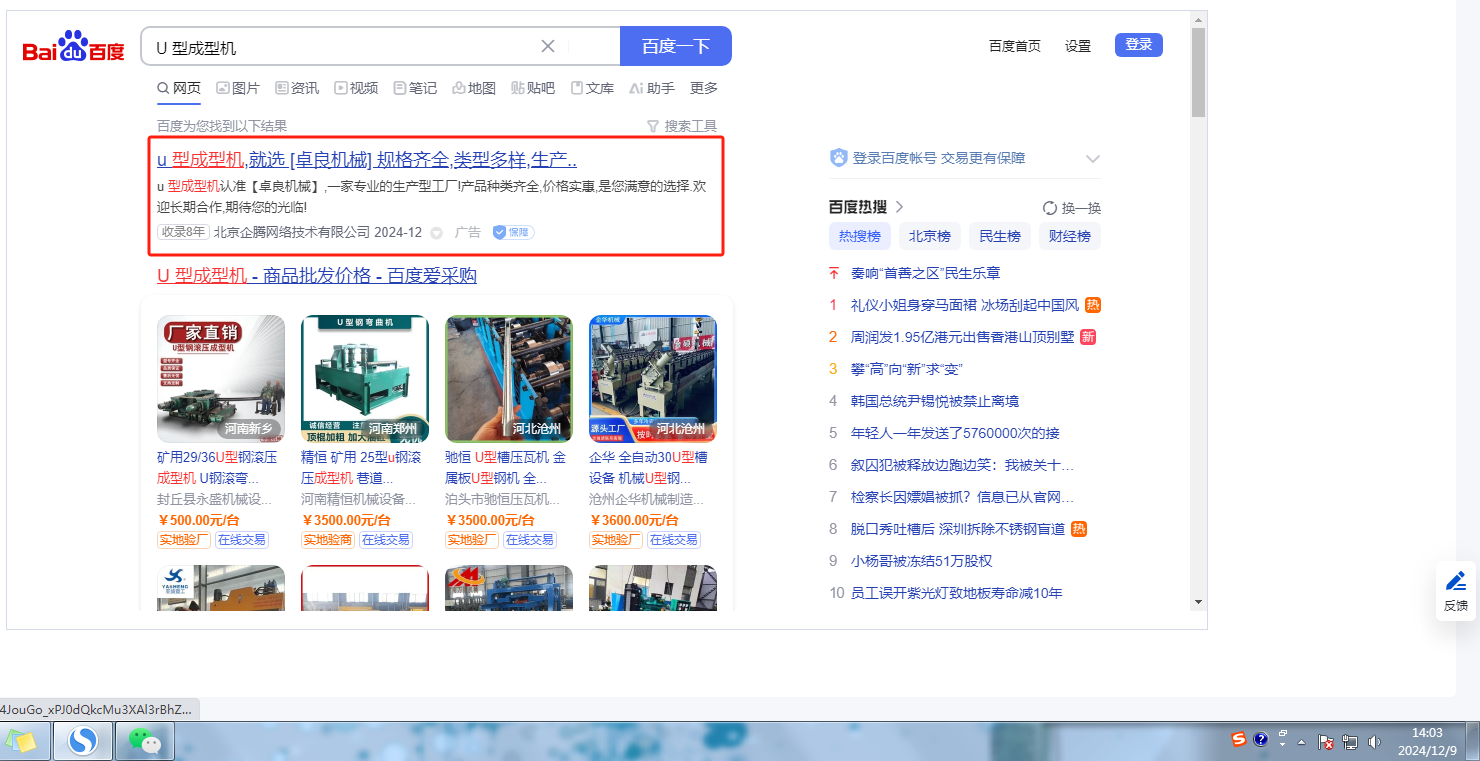The height and width of the screenshot is (761, 1480).
Task: Switch to the 视频 tab
Action: [356, 88]
